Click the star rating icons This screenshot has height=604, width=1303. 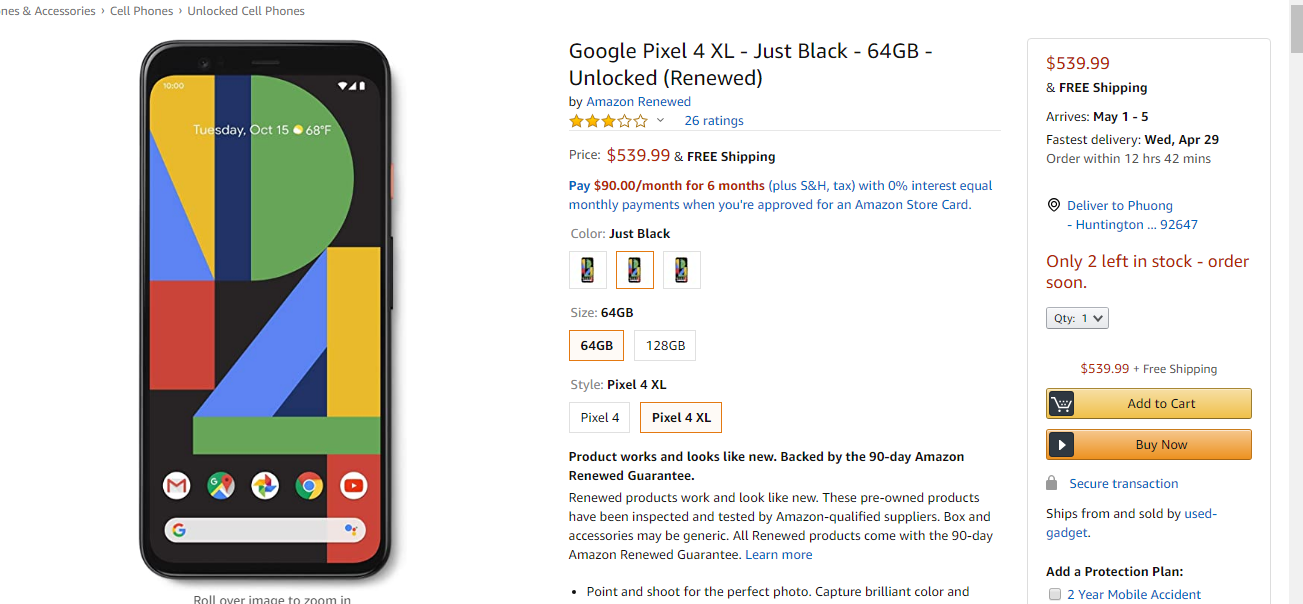click(x=608, y=121)
